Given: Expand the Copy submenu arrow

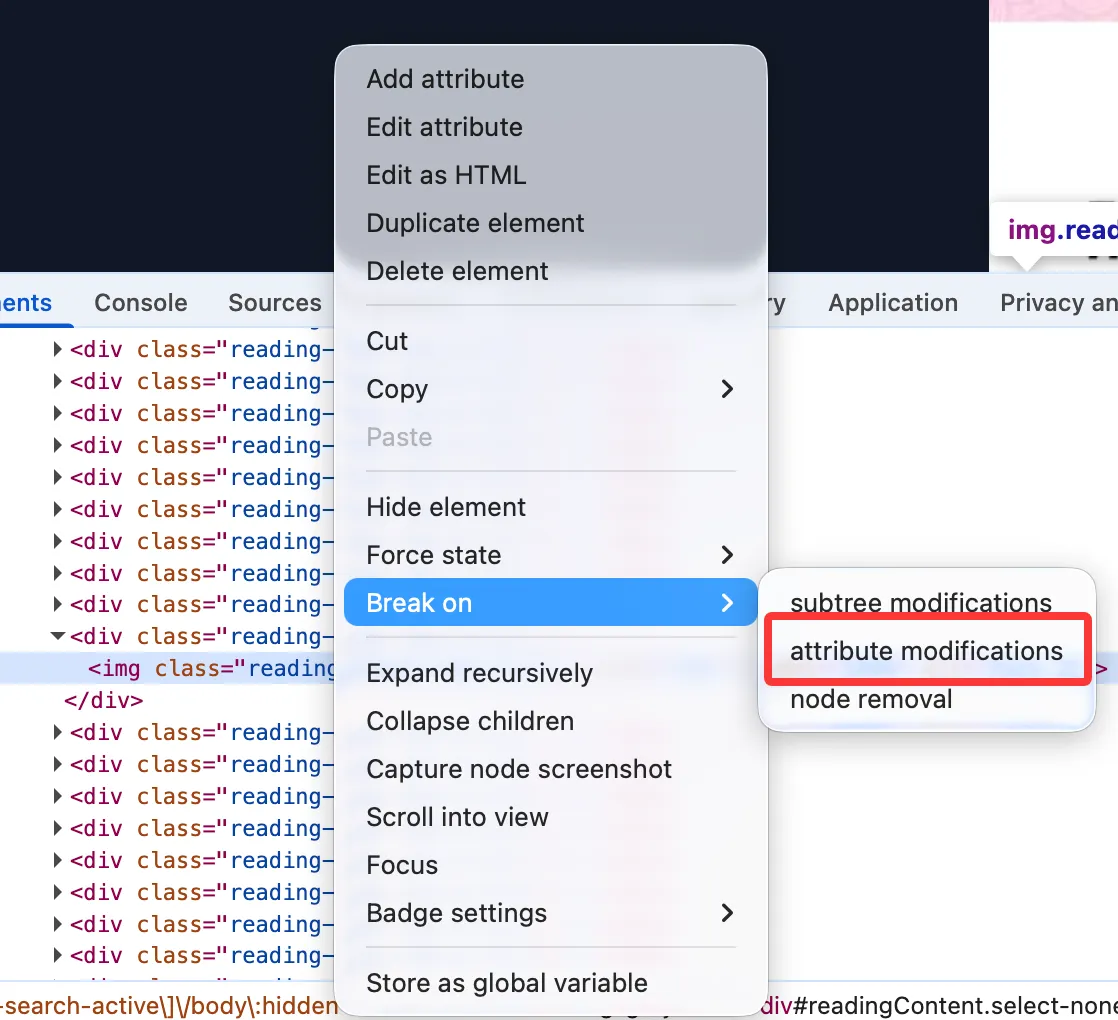Looking at the screenshot, I should point(727,389).
